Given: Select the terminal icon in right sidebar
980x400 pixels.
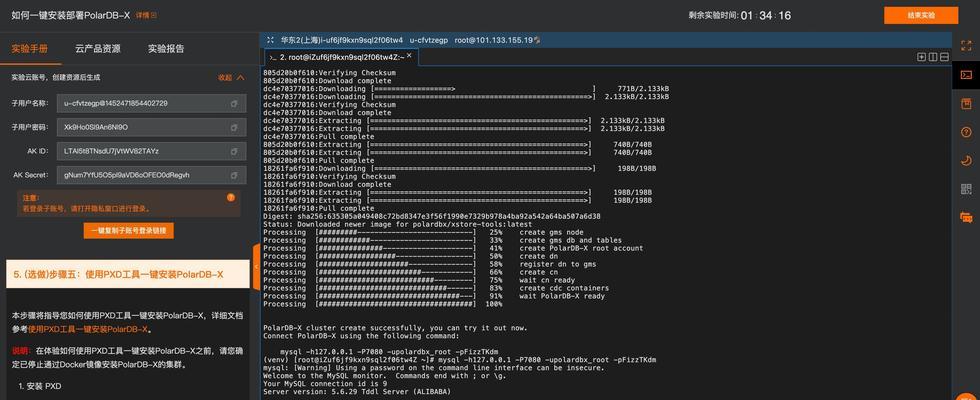Looking at the screenshot, I should [x=966, y=75].
